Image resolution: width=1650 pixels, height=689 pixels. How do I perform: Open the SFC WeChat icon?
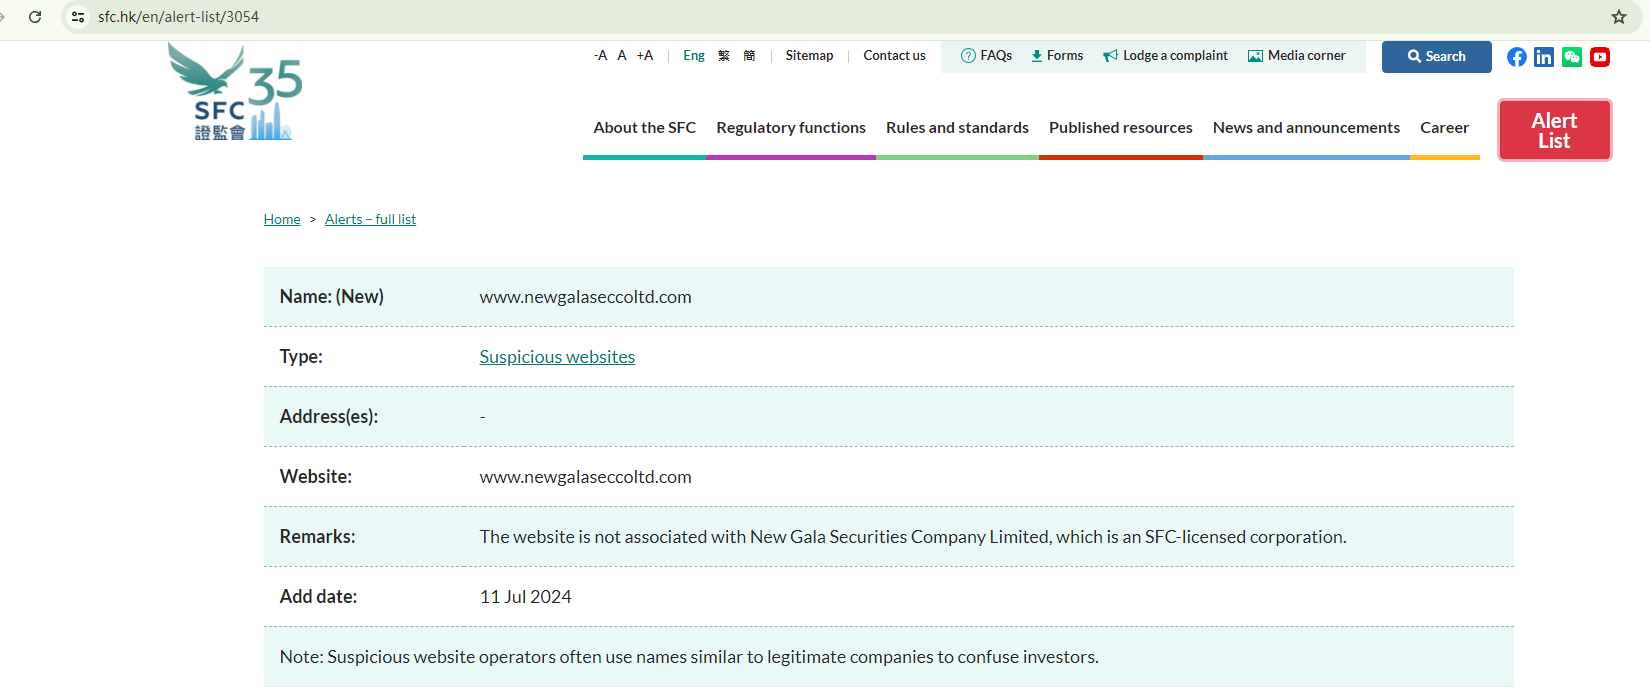click(1572, 57)
